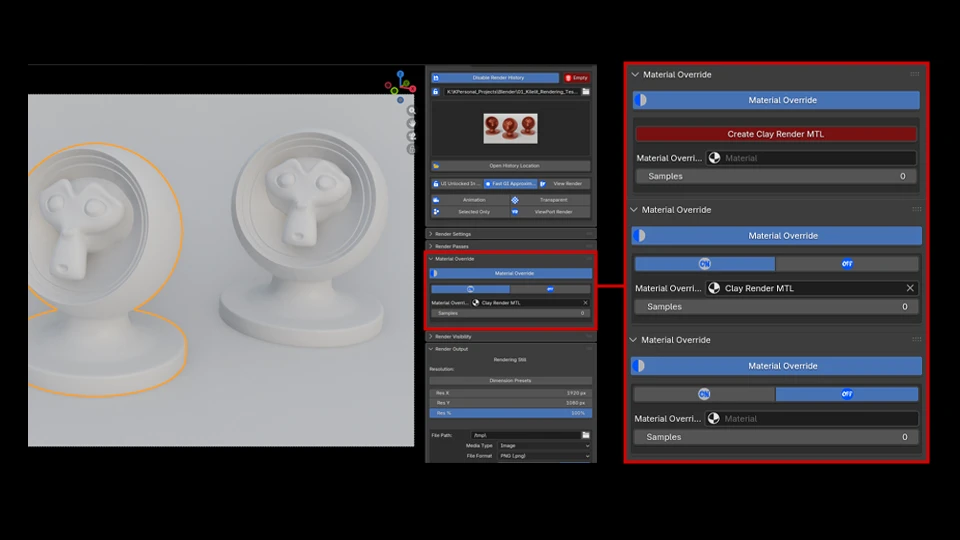Click the lock icon beside the history path
960x540 pixels.
tap(436, 92)
